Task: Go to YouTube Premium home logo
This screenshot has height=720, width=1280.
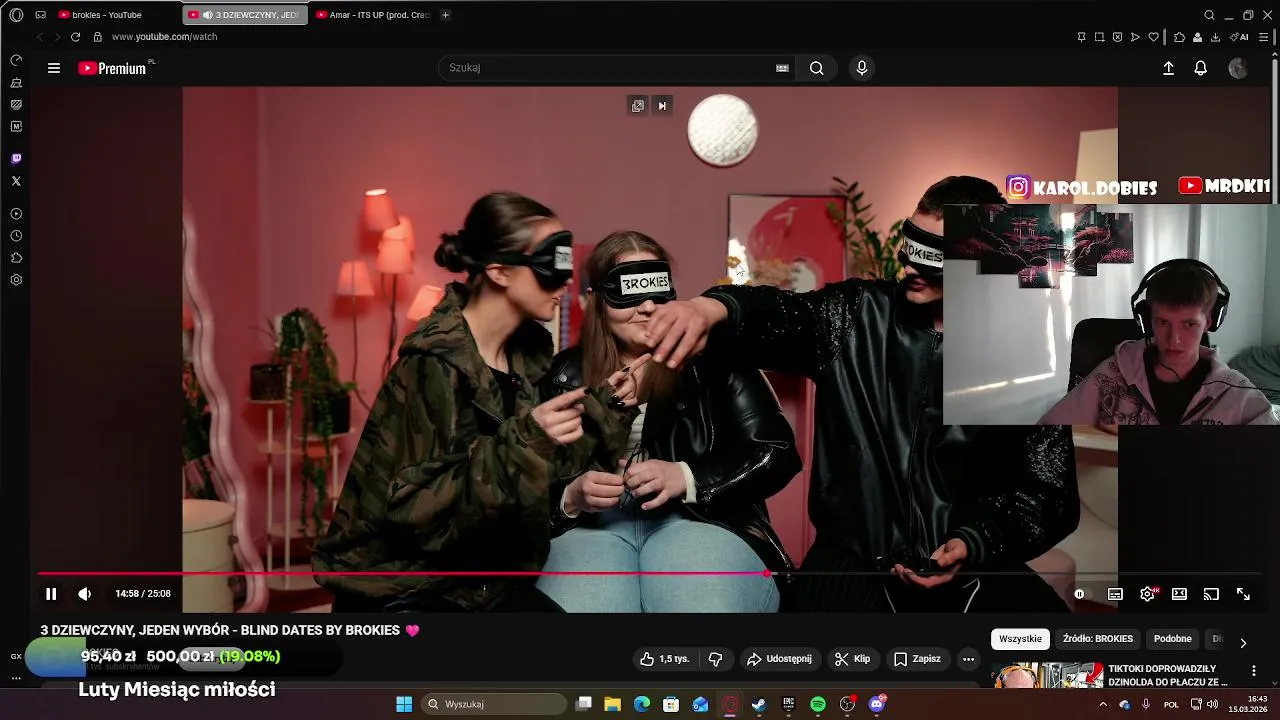Action: tap(112, 68)
